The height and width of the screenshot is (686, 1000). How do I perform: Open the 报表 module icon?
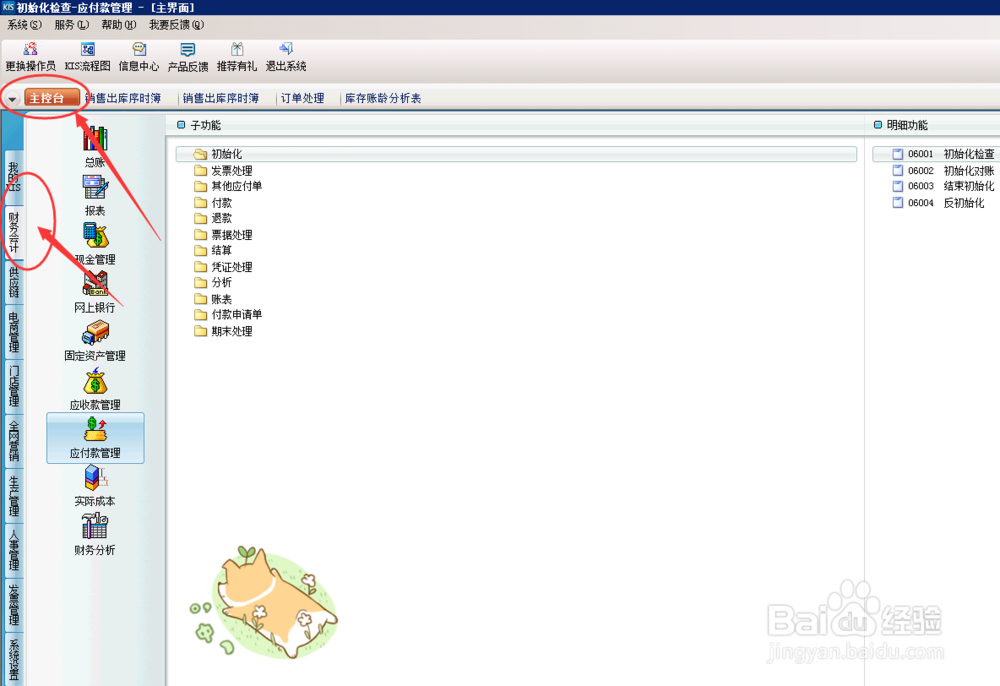[x=95, y=195]
